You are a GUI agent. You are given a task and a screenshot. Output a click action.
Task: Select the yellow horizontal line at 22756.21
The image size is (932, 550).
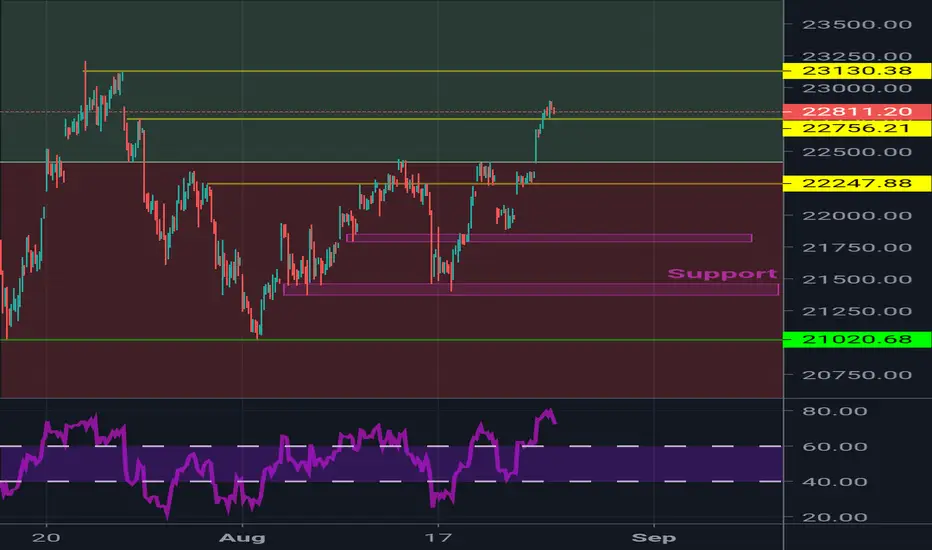coord(455,119)
